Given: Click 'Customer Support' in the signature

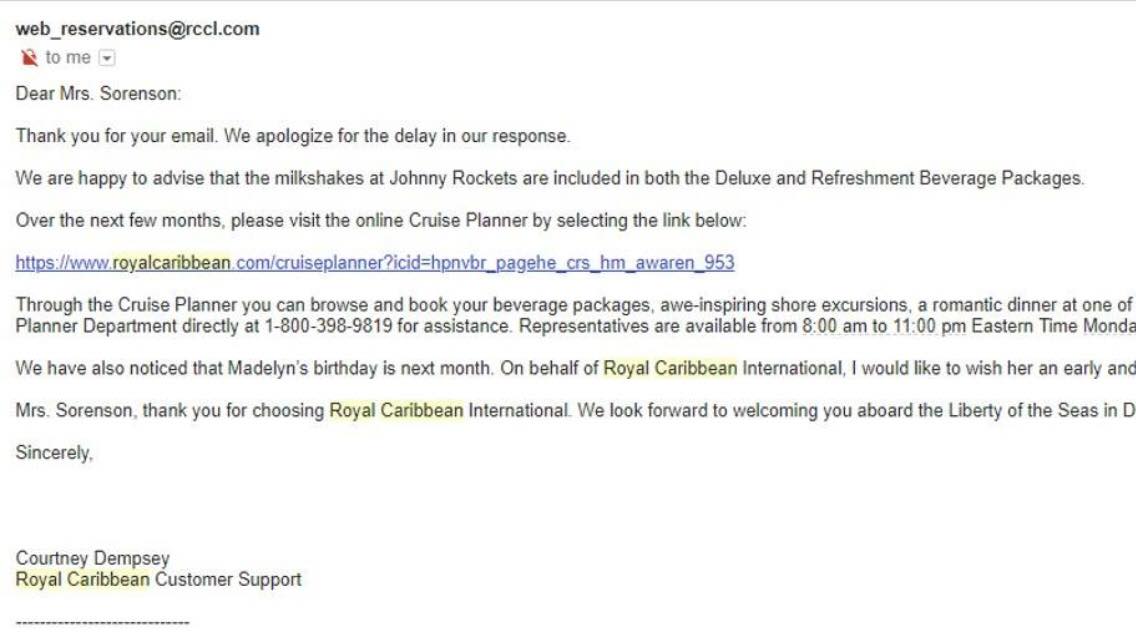Looking at the screenshot, I should (x=228, y=579).
